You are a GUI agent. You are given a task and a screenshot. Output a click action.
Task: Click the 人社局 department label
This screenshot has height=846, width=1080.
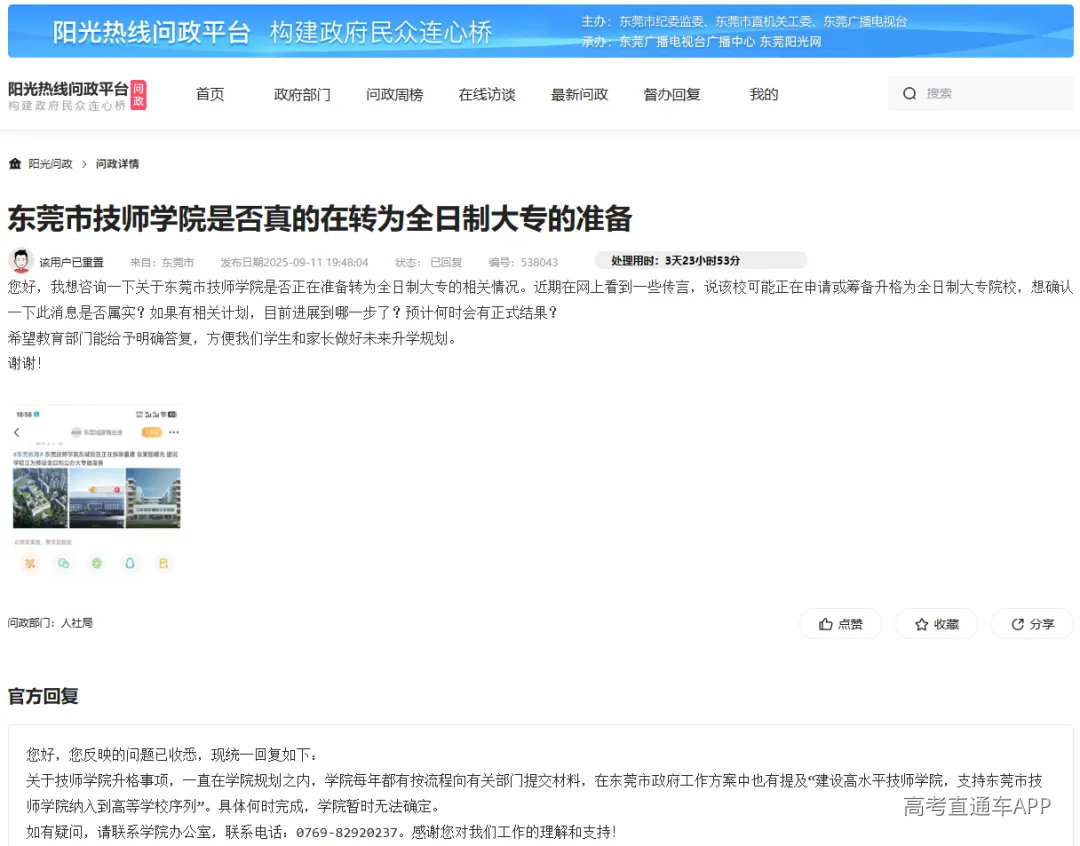point(76,623)
